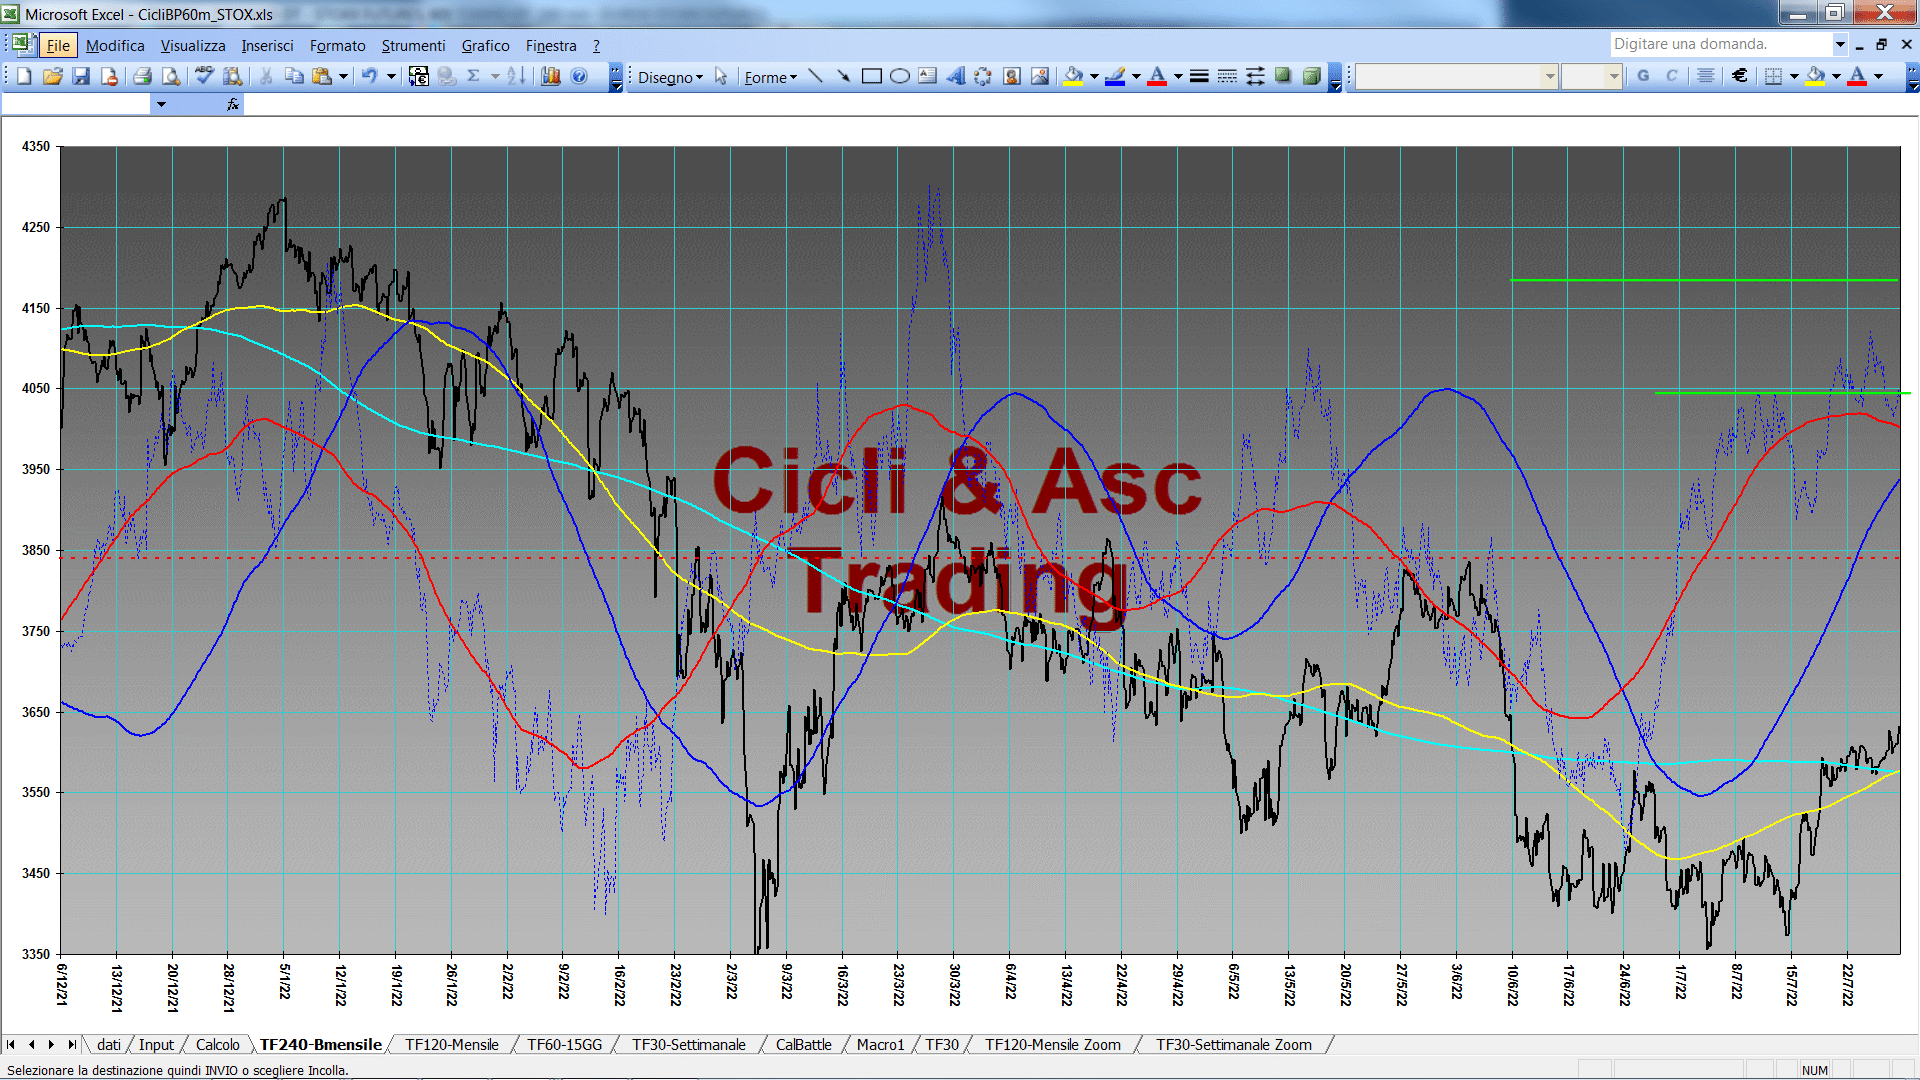This screenshot has width=1920, height=1080.
Task: Open a file with the folder icon
Action: 53,76
